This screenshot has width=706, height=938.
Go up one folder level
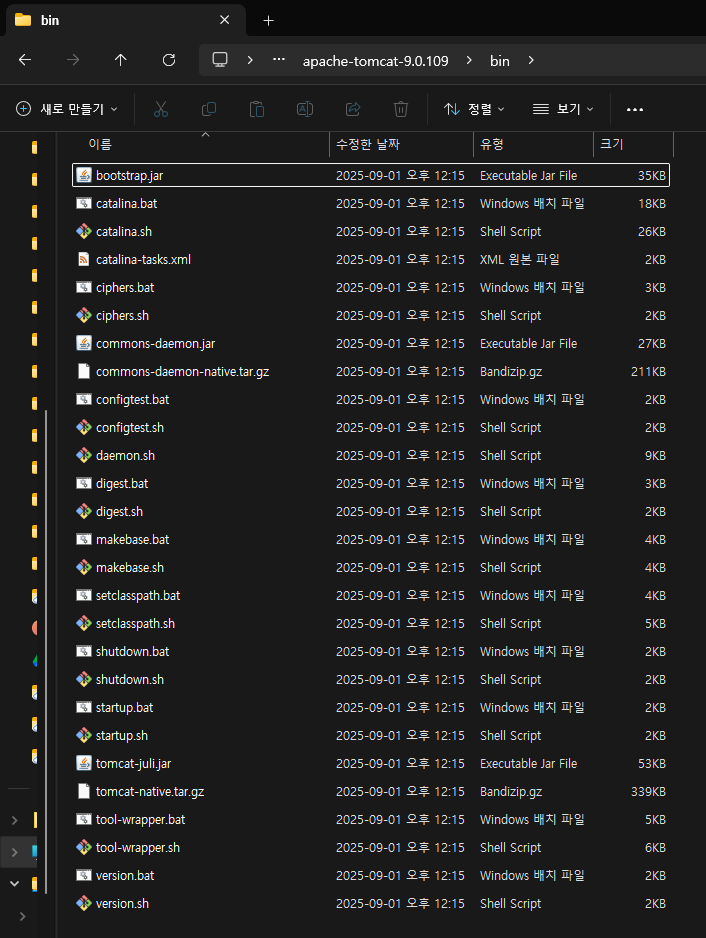pos(121,60)
